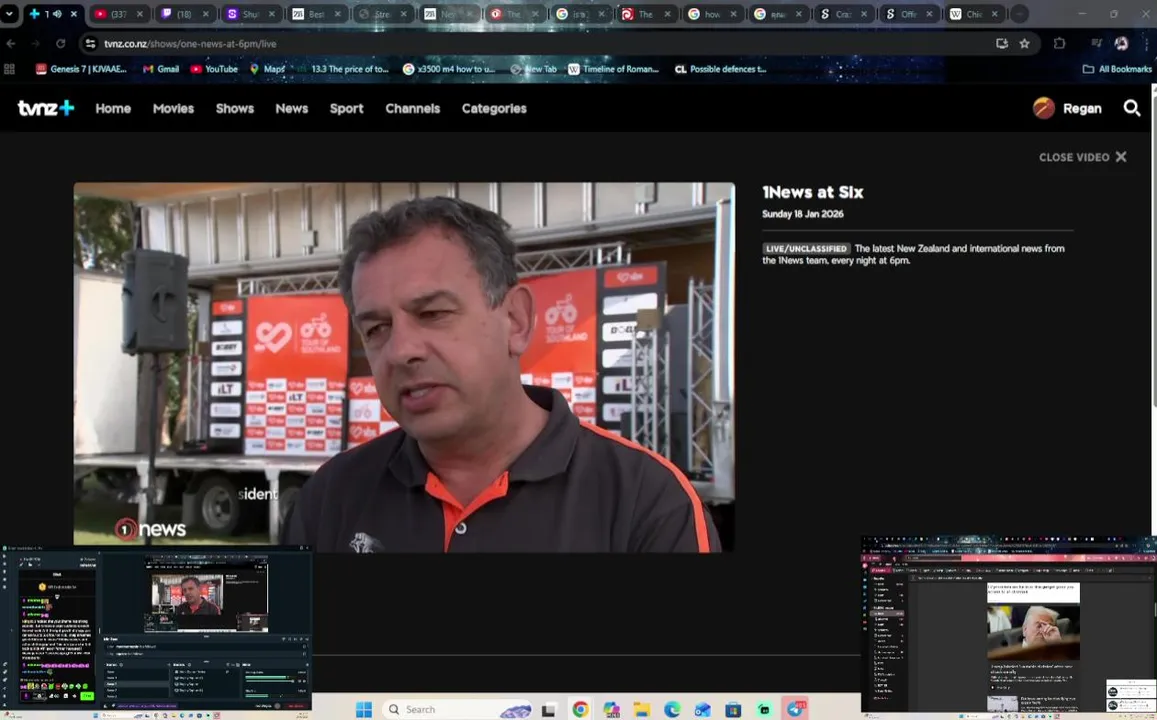1157x720 pixels.
Task: Open the Shows menu item
Action: 235,108
